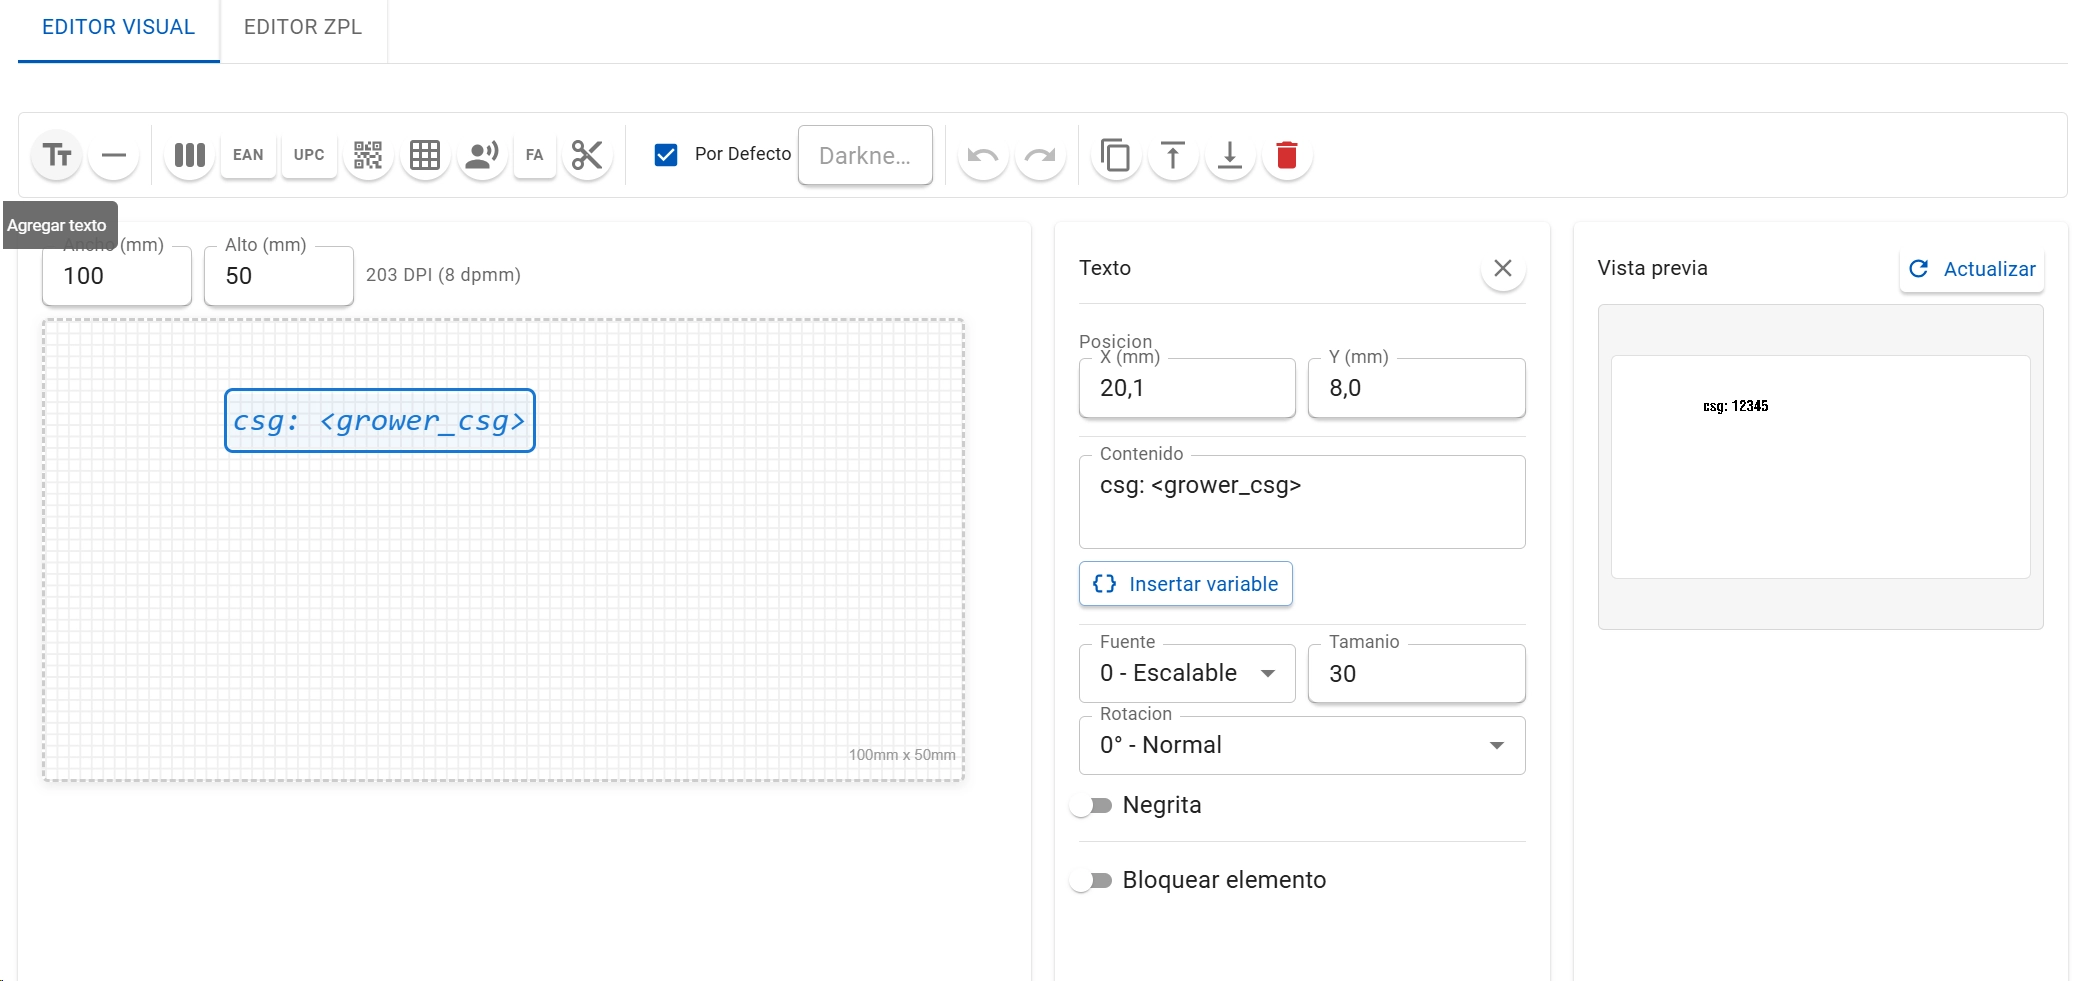The height and width of the screenshot is (981, 2080).
Task: Insert a QR code
Action: (x=368, y=155)
